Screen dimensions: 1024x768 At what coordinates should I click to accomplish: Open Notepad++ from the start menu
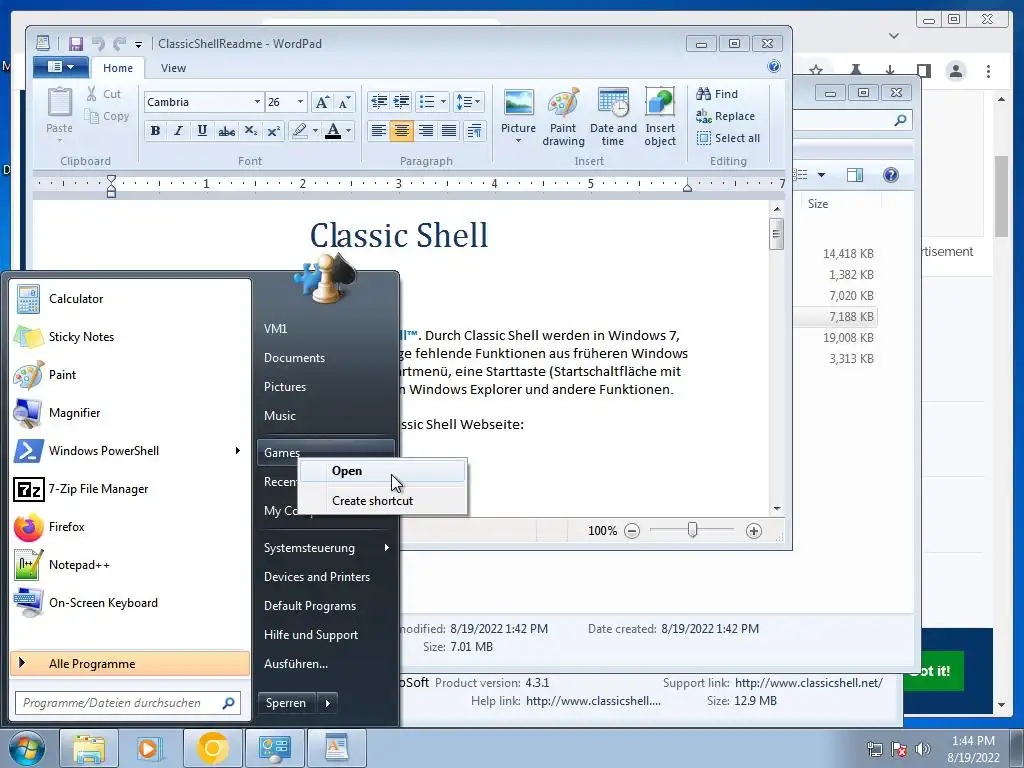point(133,564)
